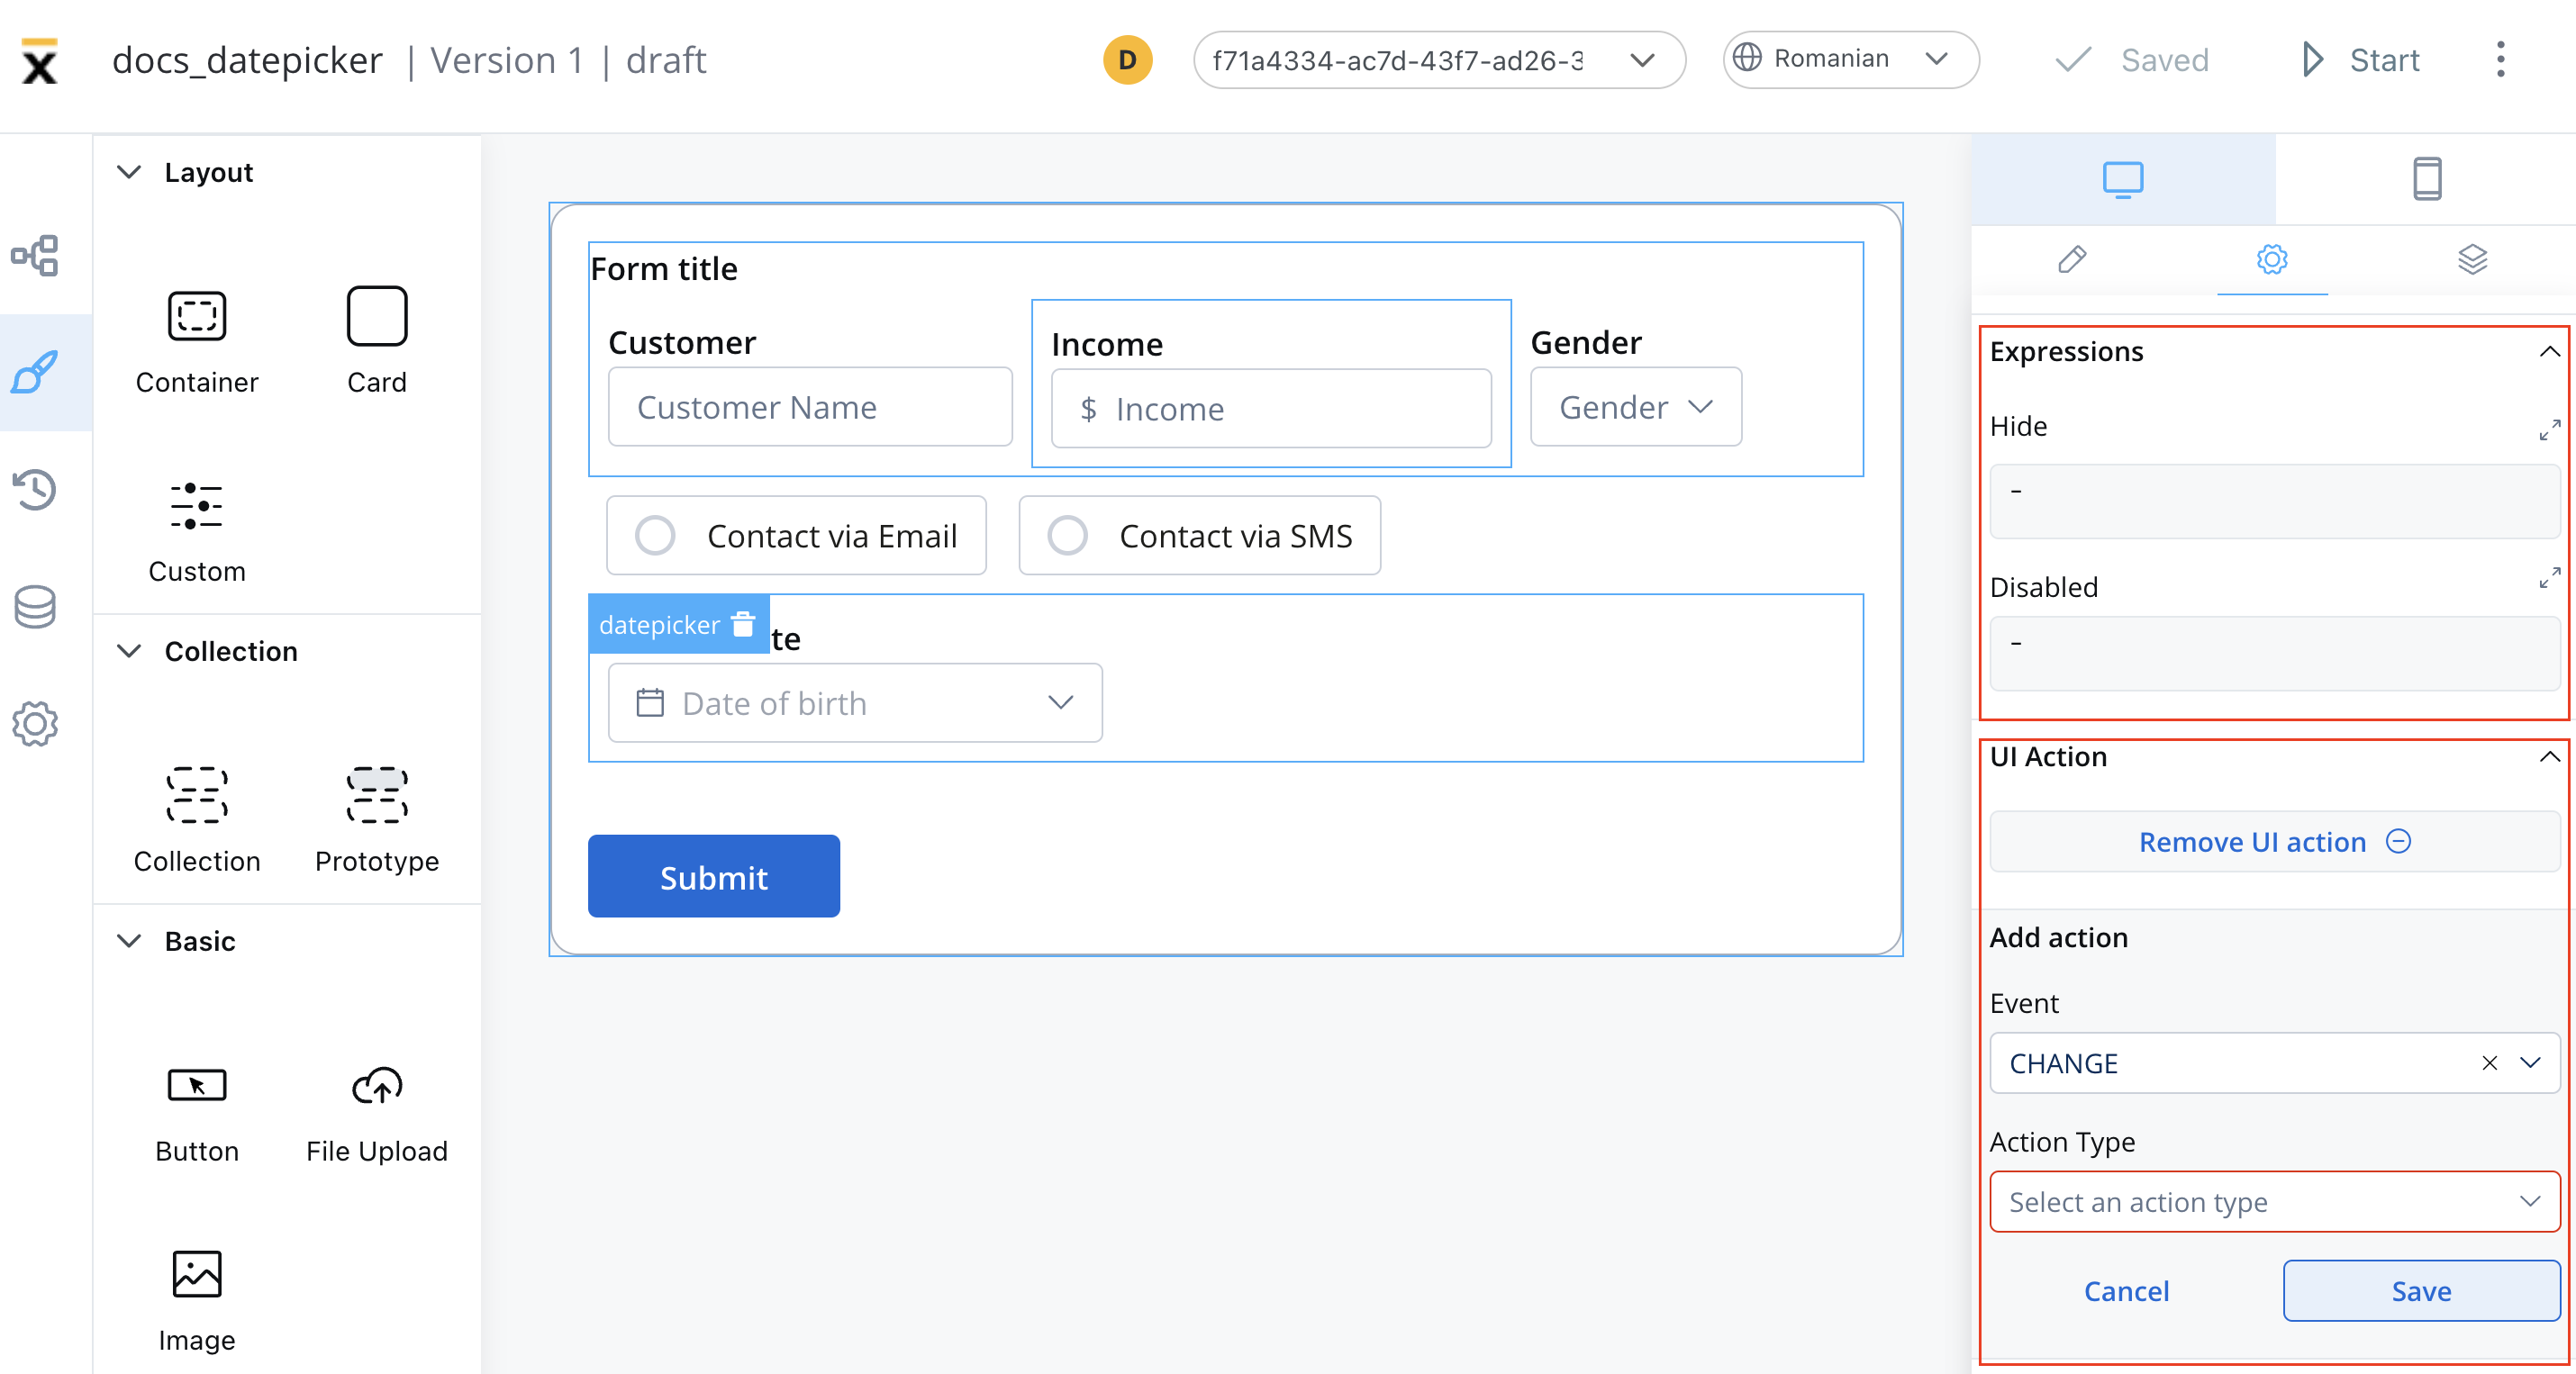Expand the Disabled expression editor
The height and width of the screenshot is (1374, 2576).
pyautogui.click(x=2549, y=578)
